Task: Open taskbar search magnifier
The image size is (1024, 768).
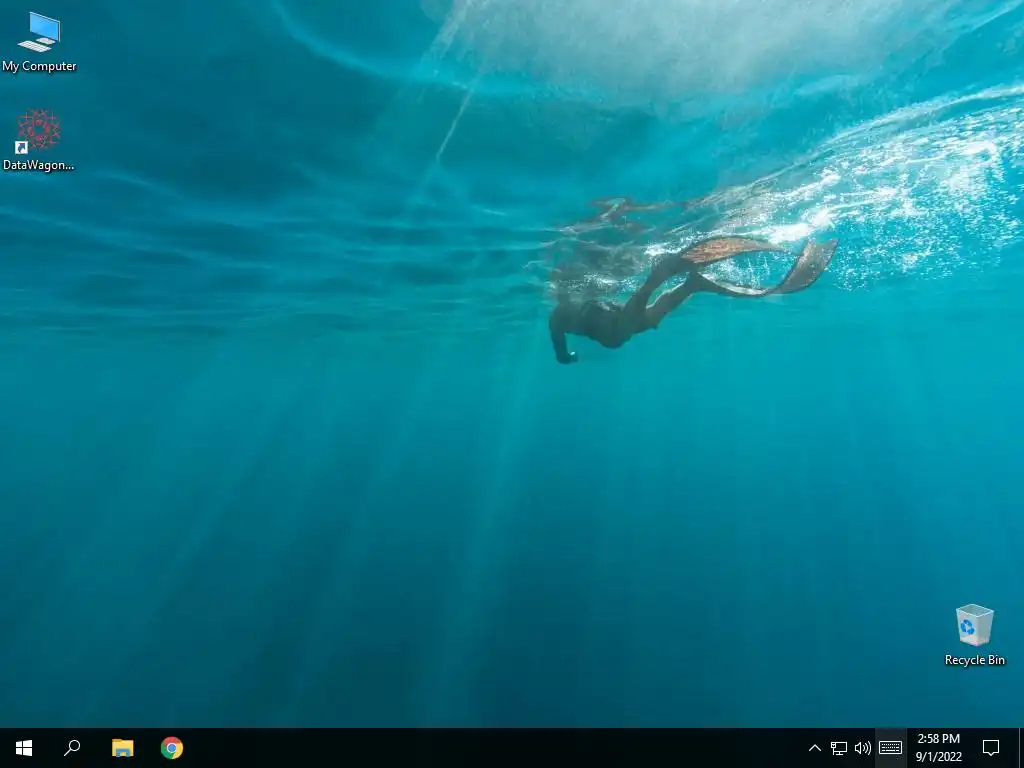Action: (72, 748)
